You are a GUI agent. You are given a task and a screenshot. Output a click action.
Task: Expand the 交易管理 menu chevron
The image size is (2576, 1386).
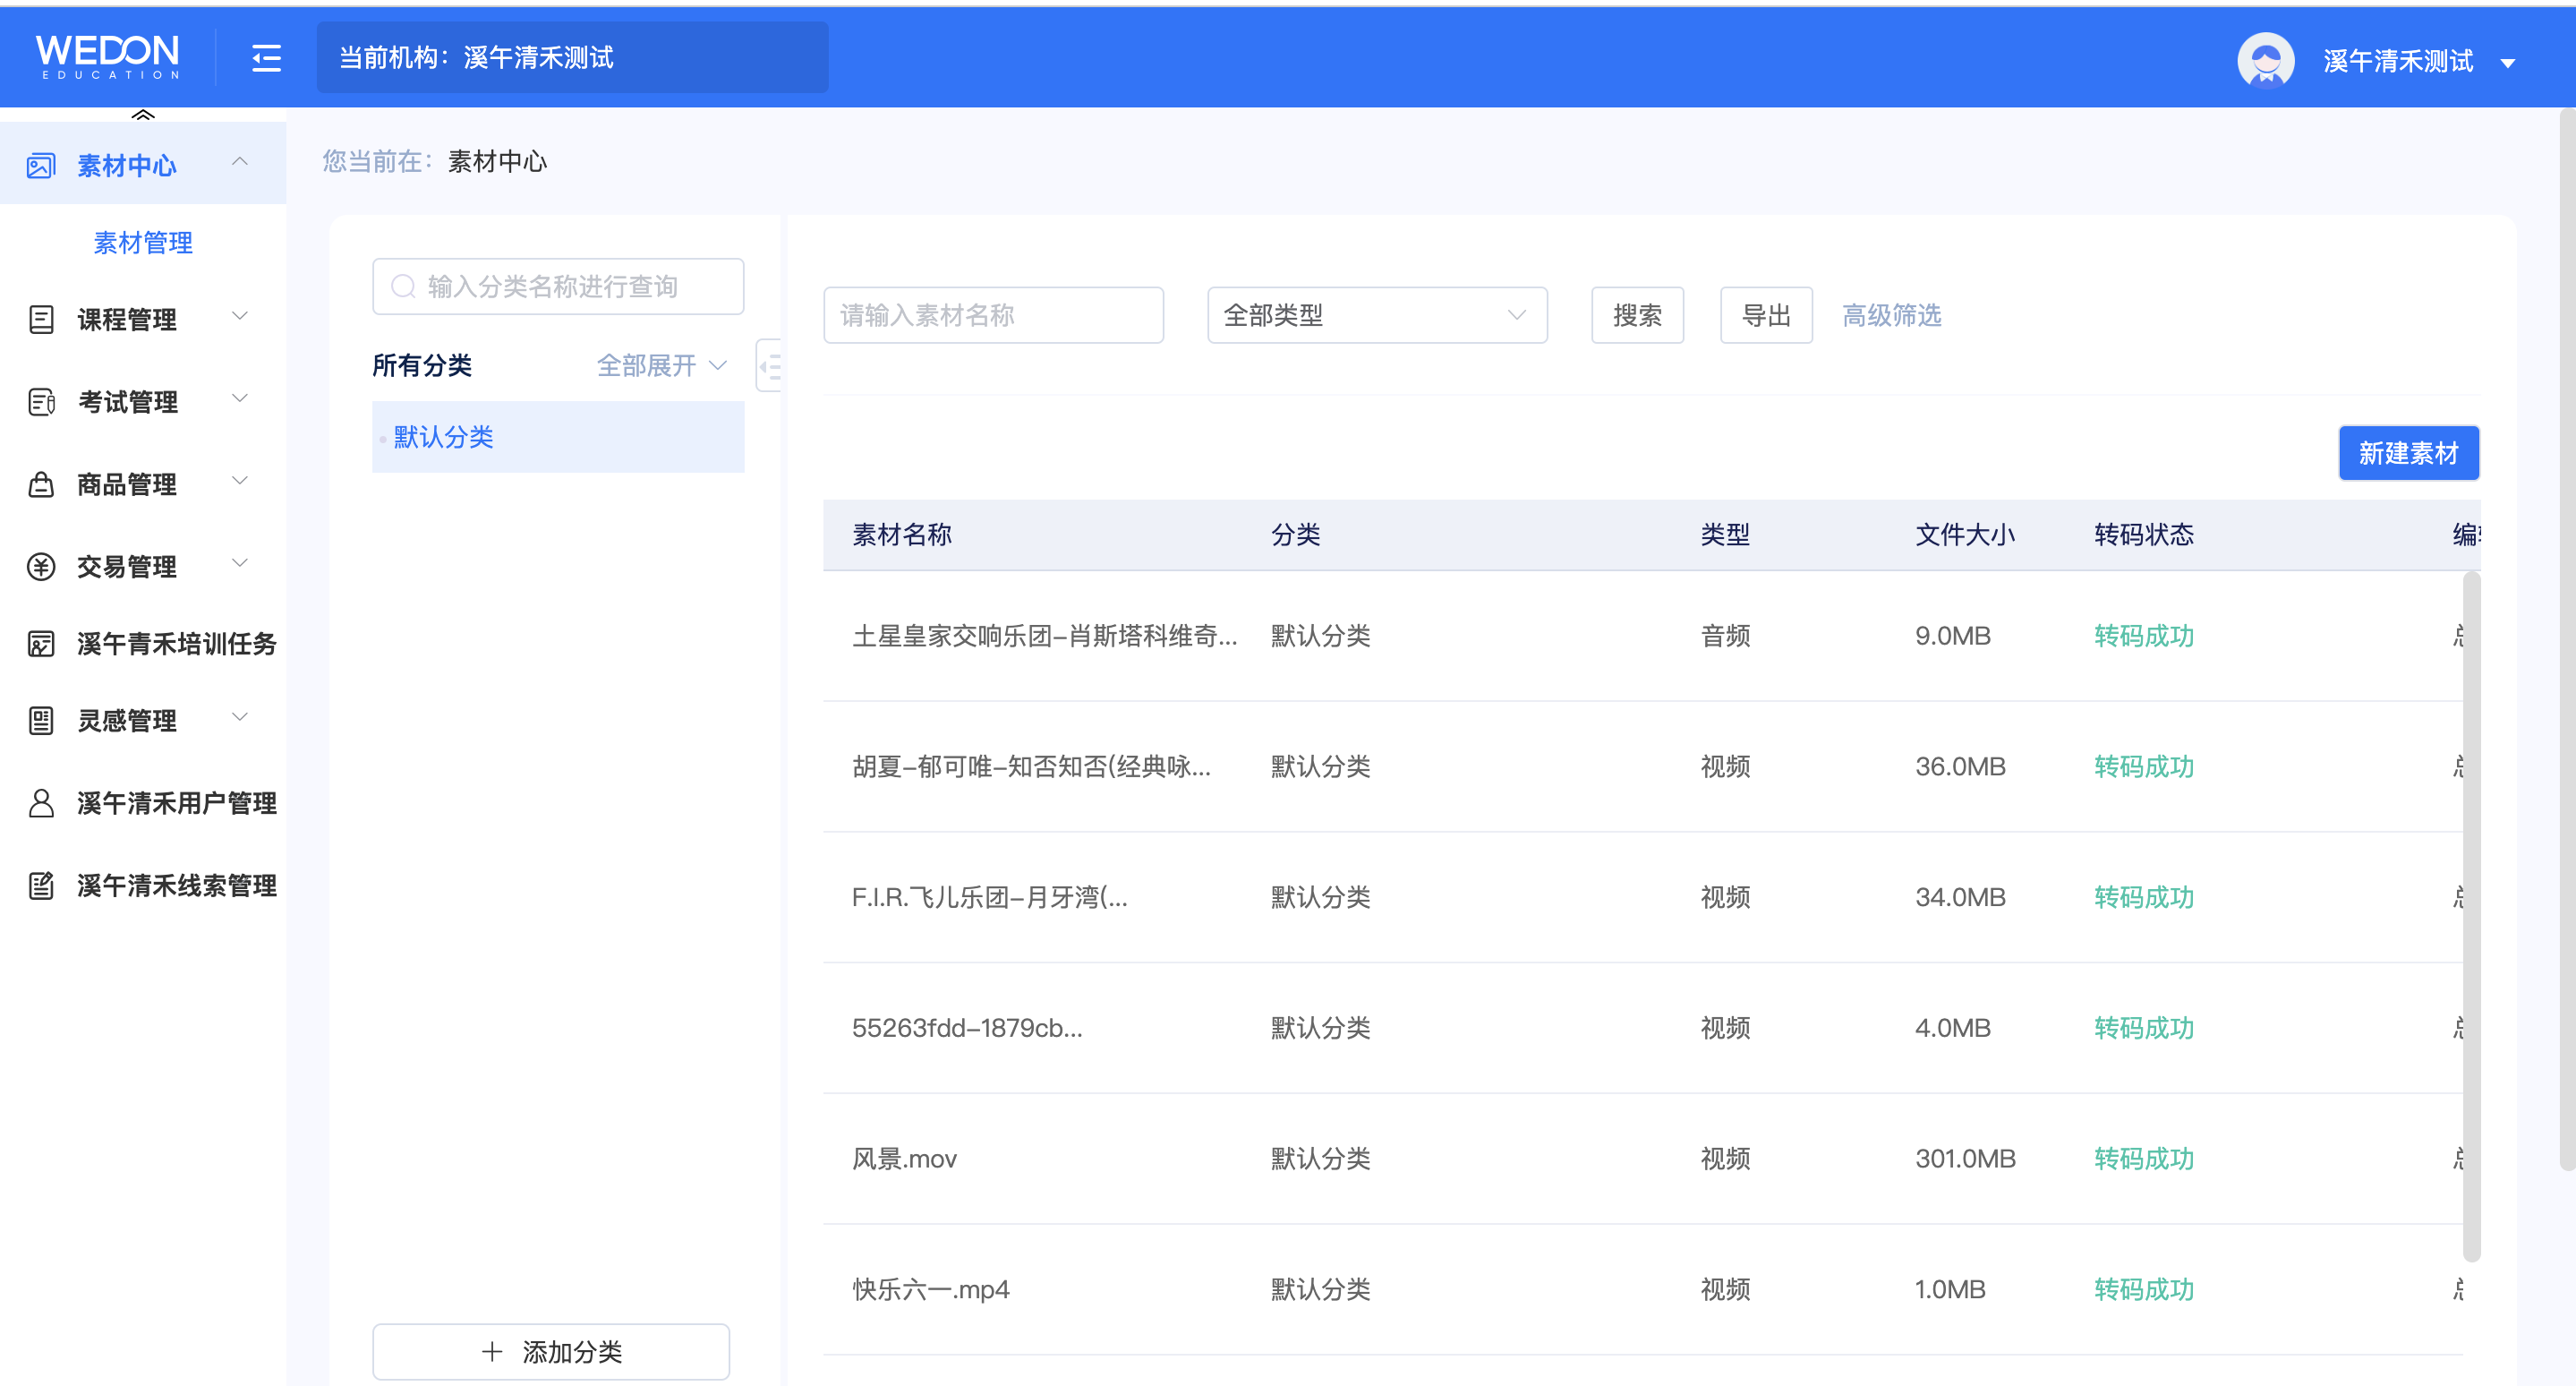coord(240,562)
